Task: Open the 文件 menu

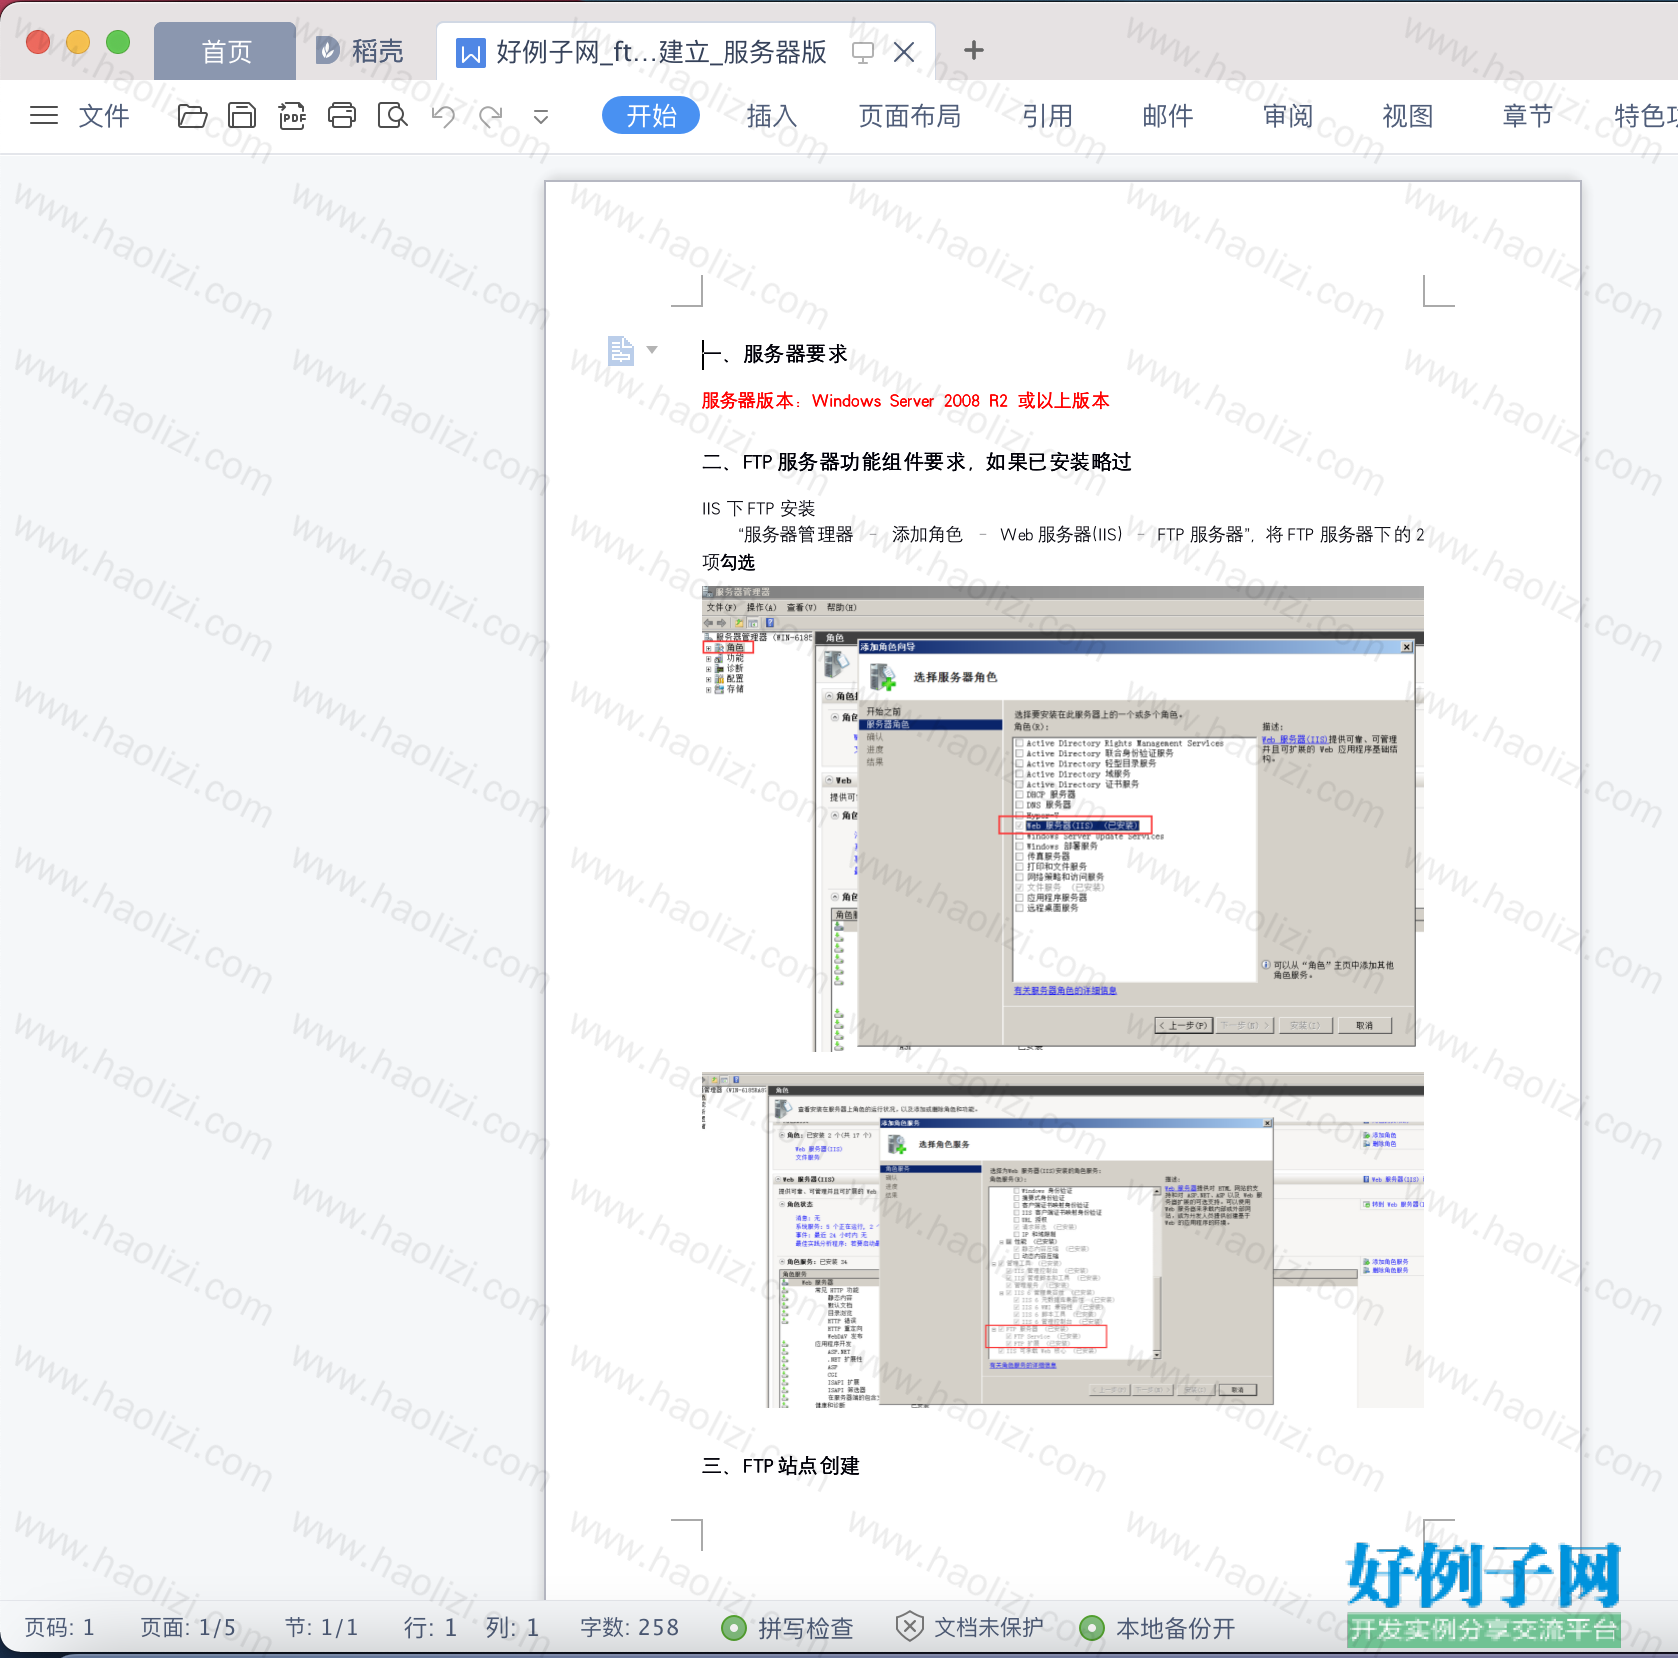Action: click(104, 116)
